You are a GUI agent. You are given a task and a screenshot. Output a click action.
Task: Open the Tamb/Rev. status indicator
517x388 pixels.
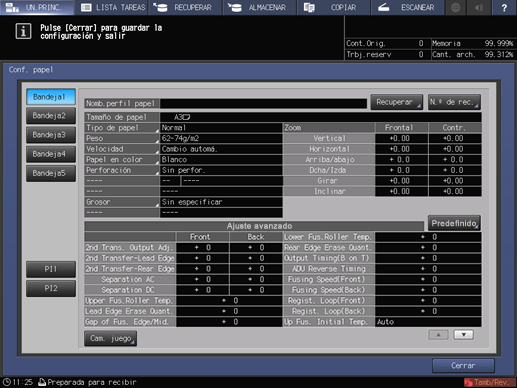(x=489, y=382)
